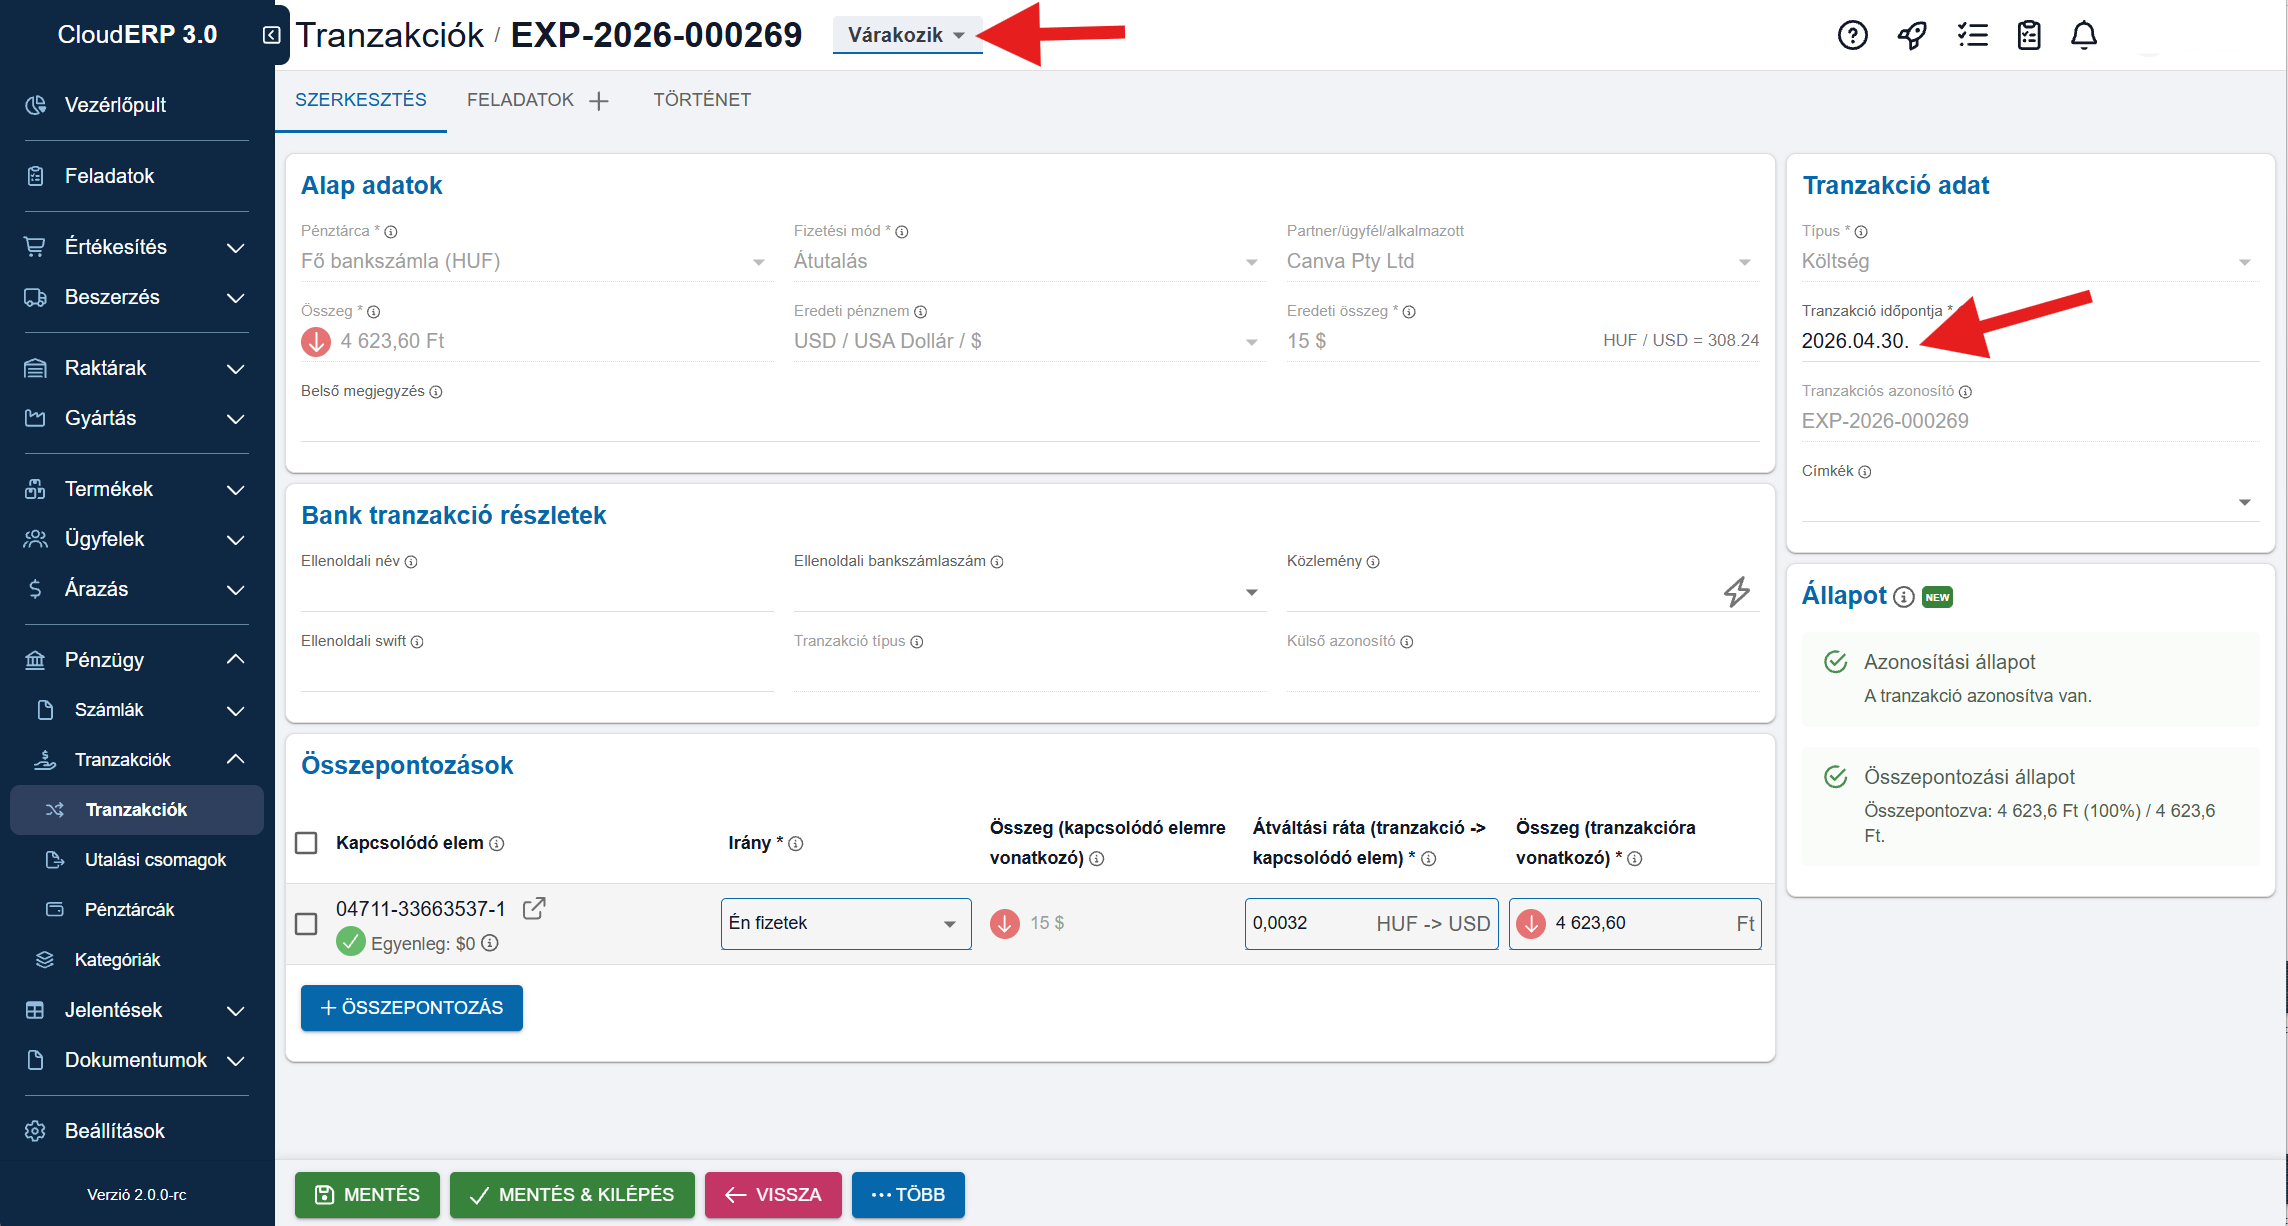Check the Kapcsolódó elem header checkbox
This screenshot has width=2288, height=1226.
(307, 843)
